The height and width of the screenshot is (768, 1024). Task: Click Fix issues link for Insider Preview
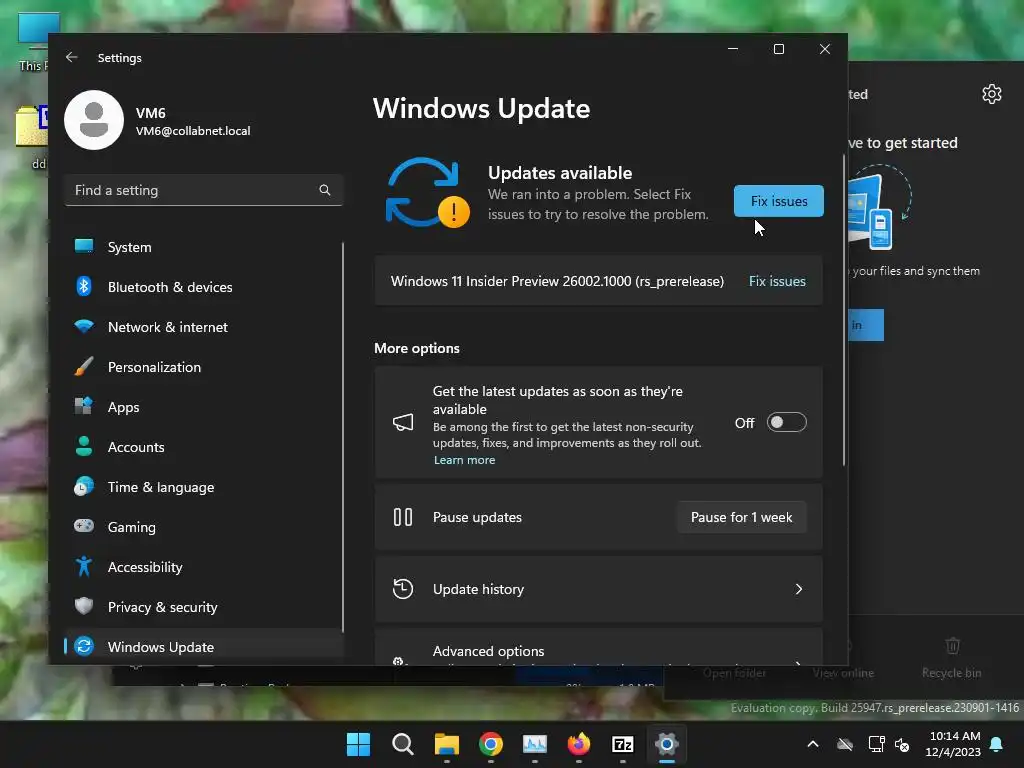(777, 281)
